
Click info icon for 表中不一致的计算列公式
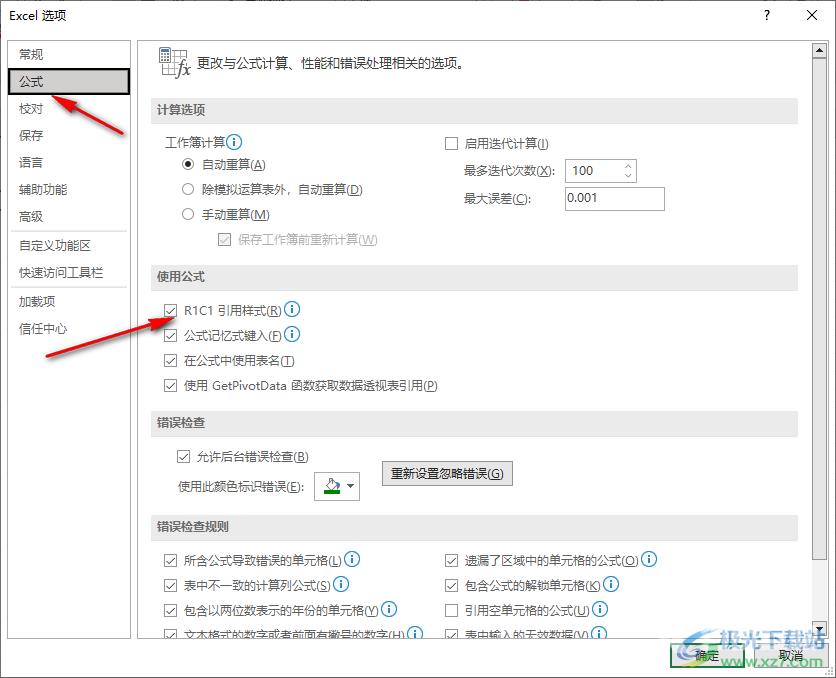(341, 584)
